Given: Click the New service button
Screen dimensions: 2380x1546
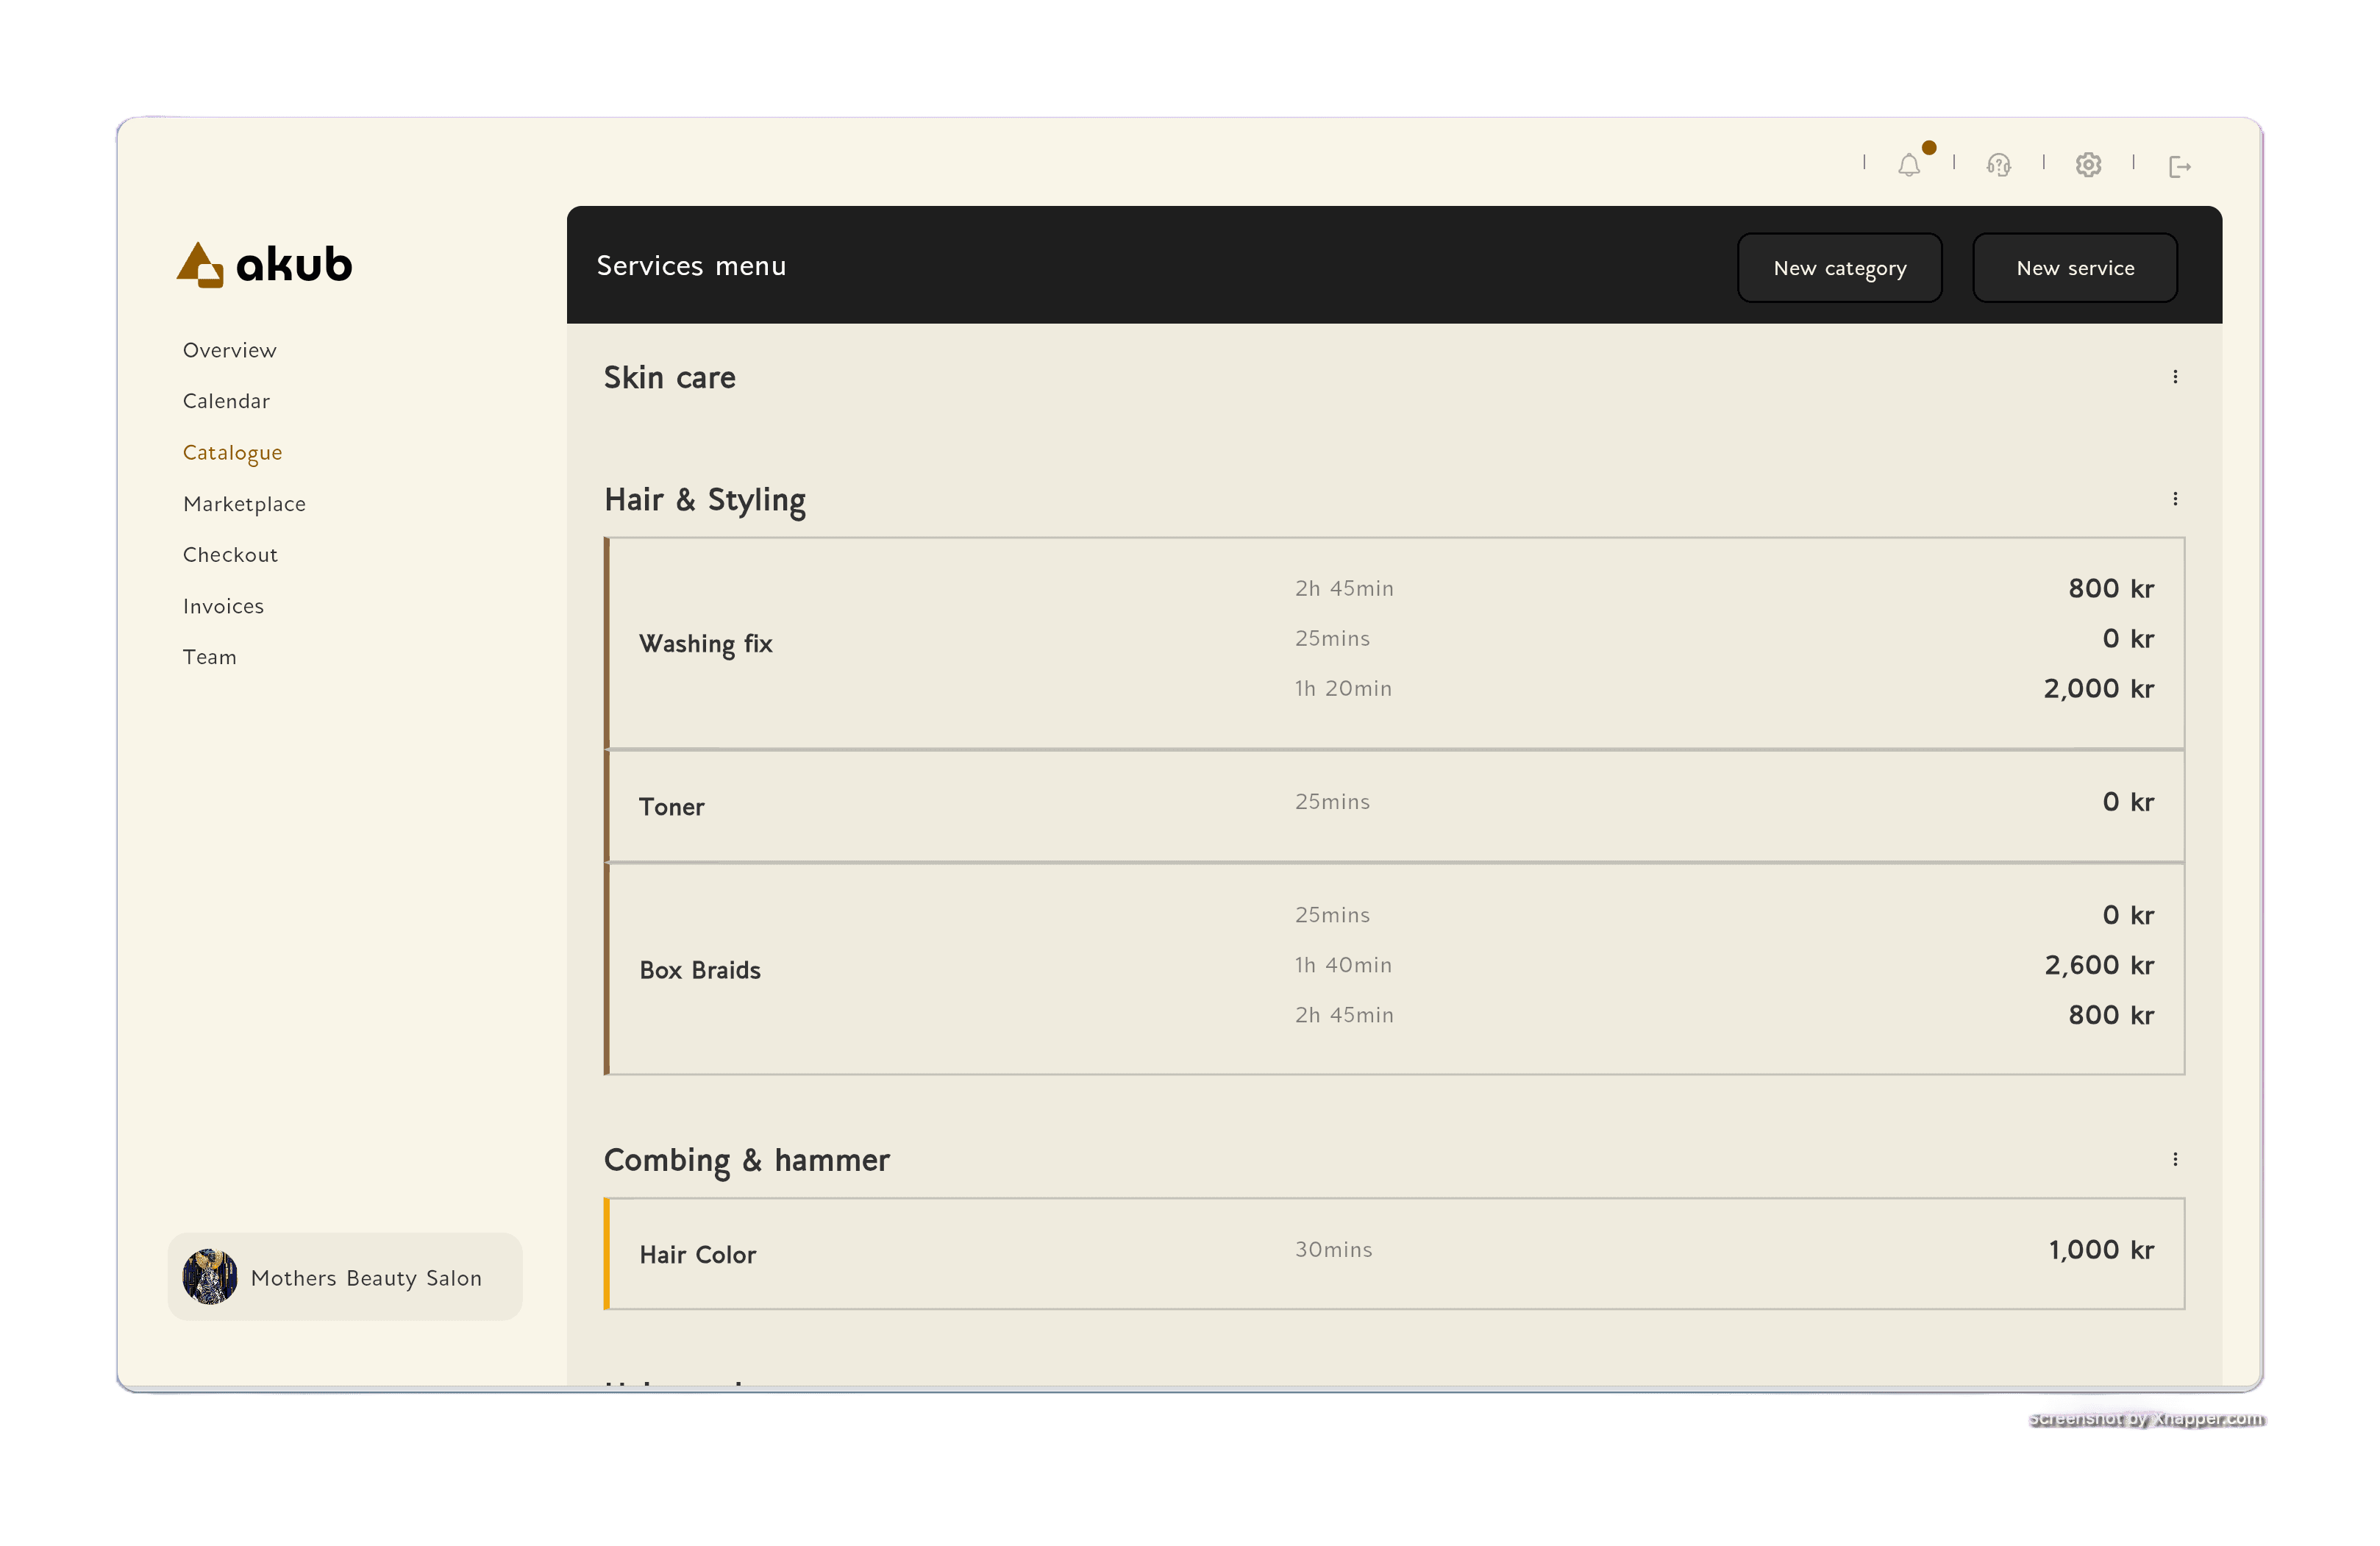Looking at the screenshot, I should point(2075,268).
